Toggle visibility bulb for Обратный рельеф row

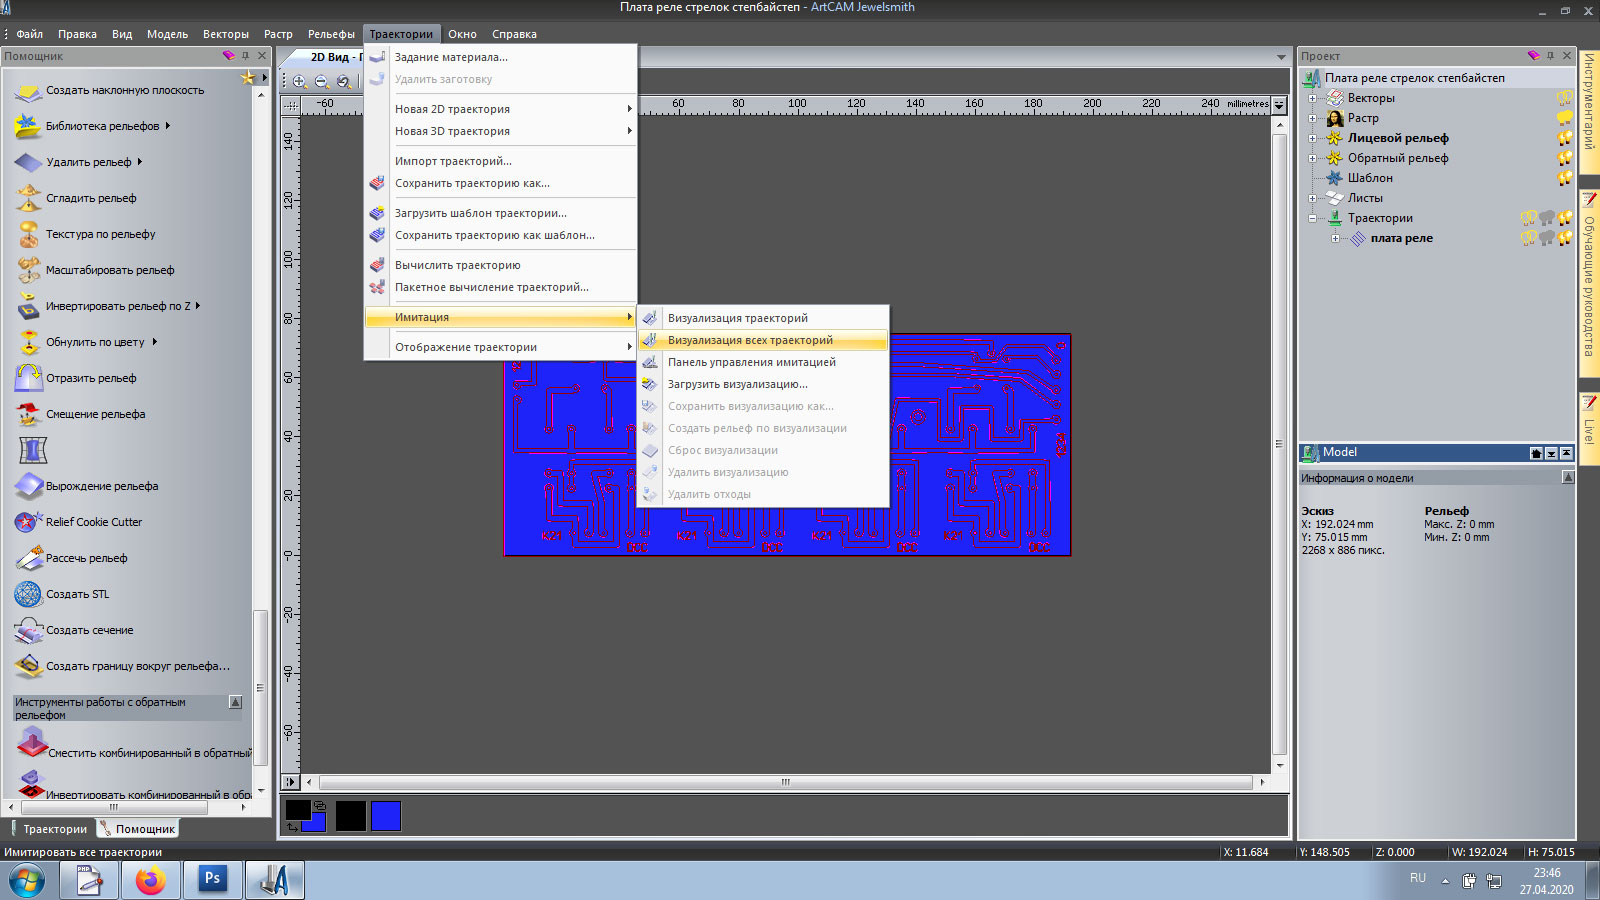[x=1565, y=158]
